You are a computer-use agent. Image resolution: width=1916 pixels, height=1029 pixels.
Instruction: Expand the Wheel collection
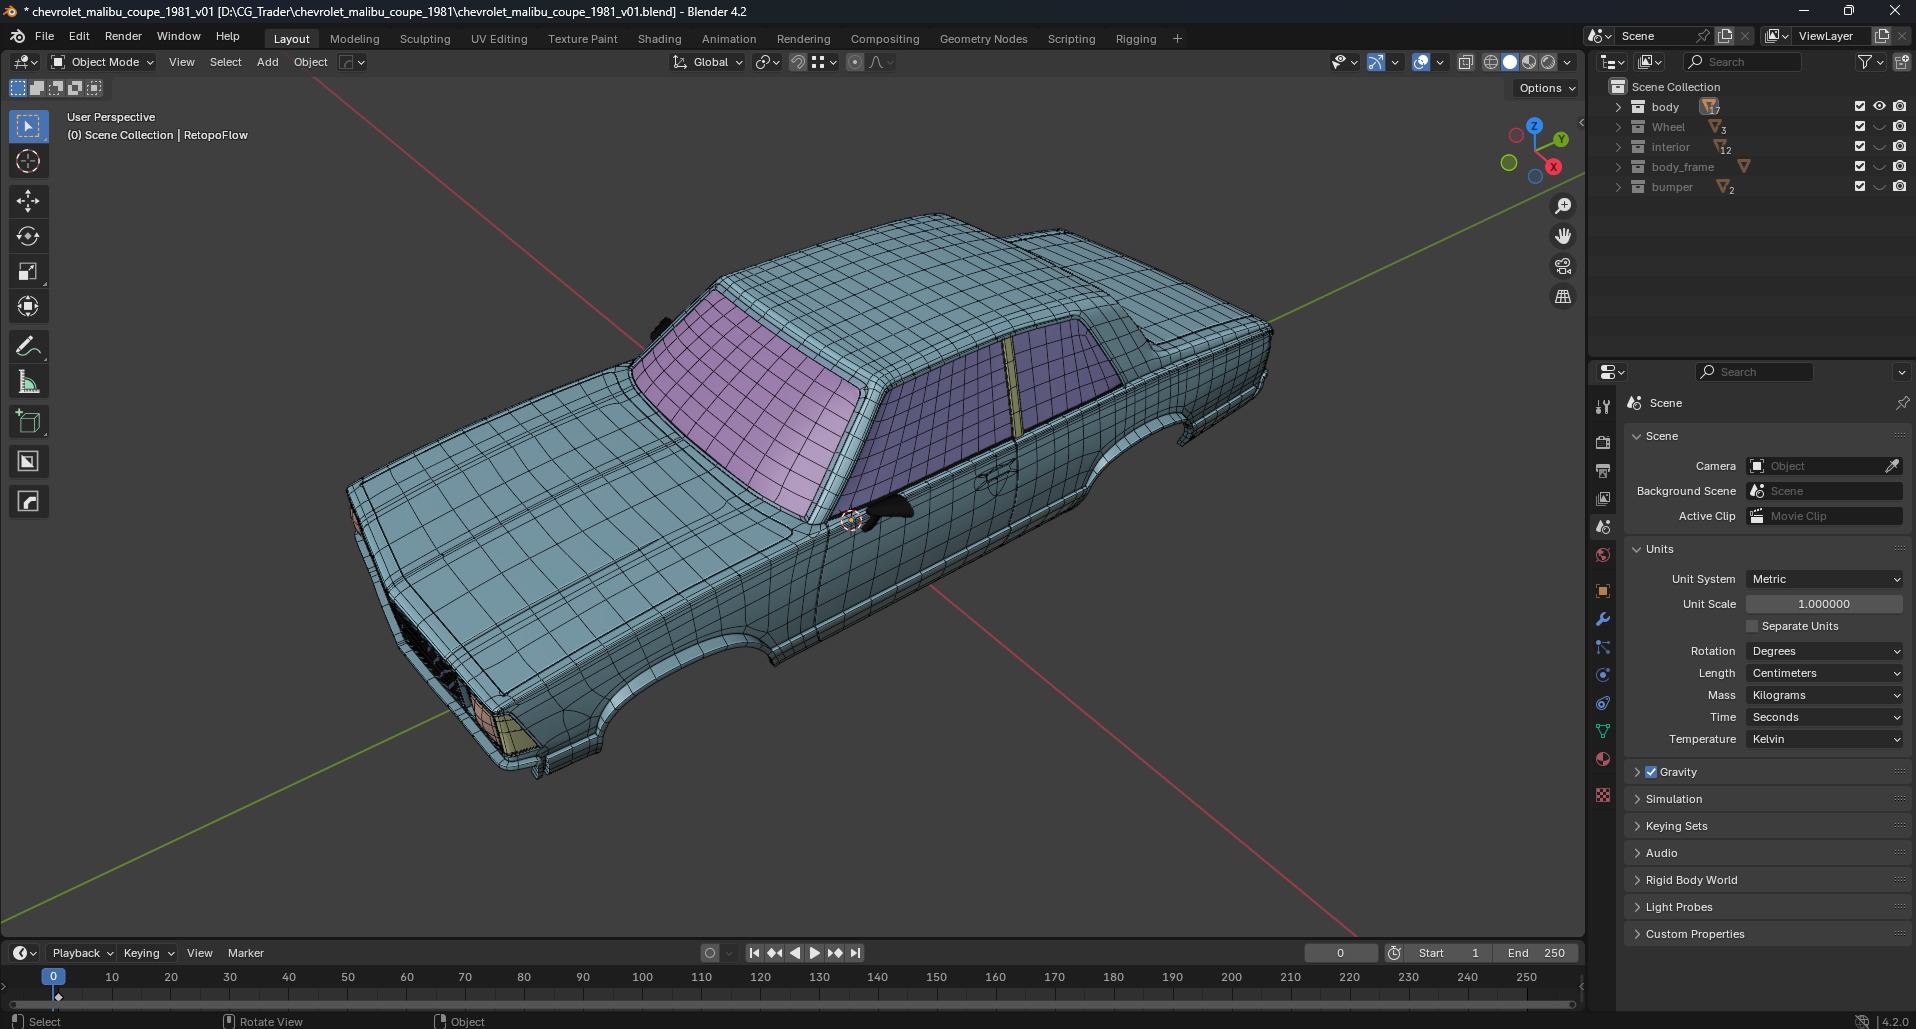tap(1618, 127)
